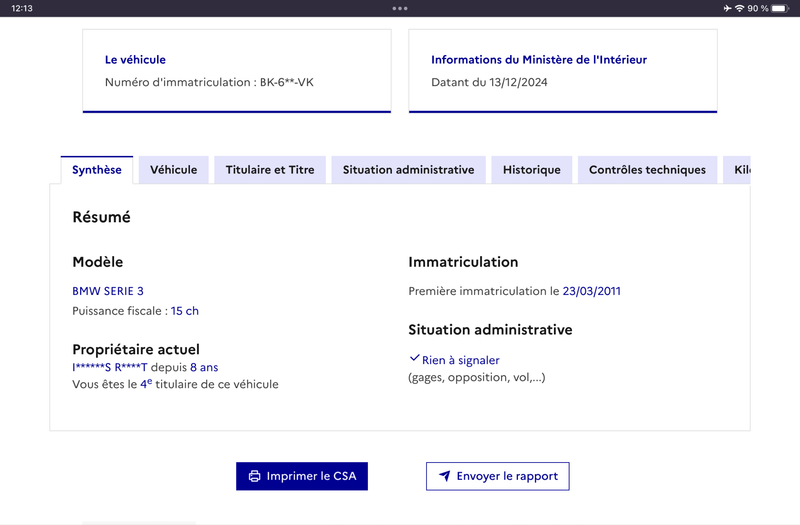Click the paper plane icon in Envoyer le rapport
This screenshot has width=800, height=525.
click(445, 476)
